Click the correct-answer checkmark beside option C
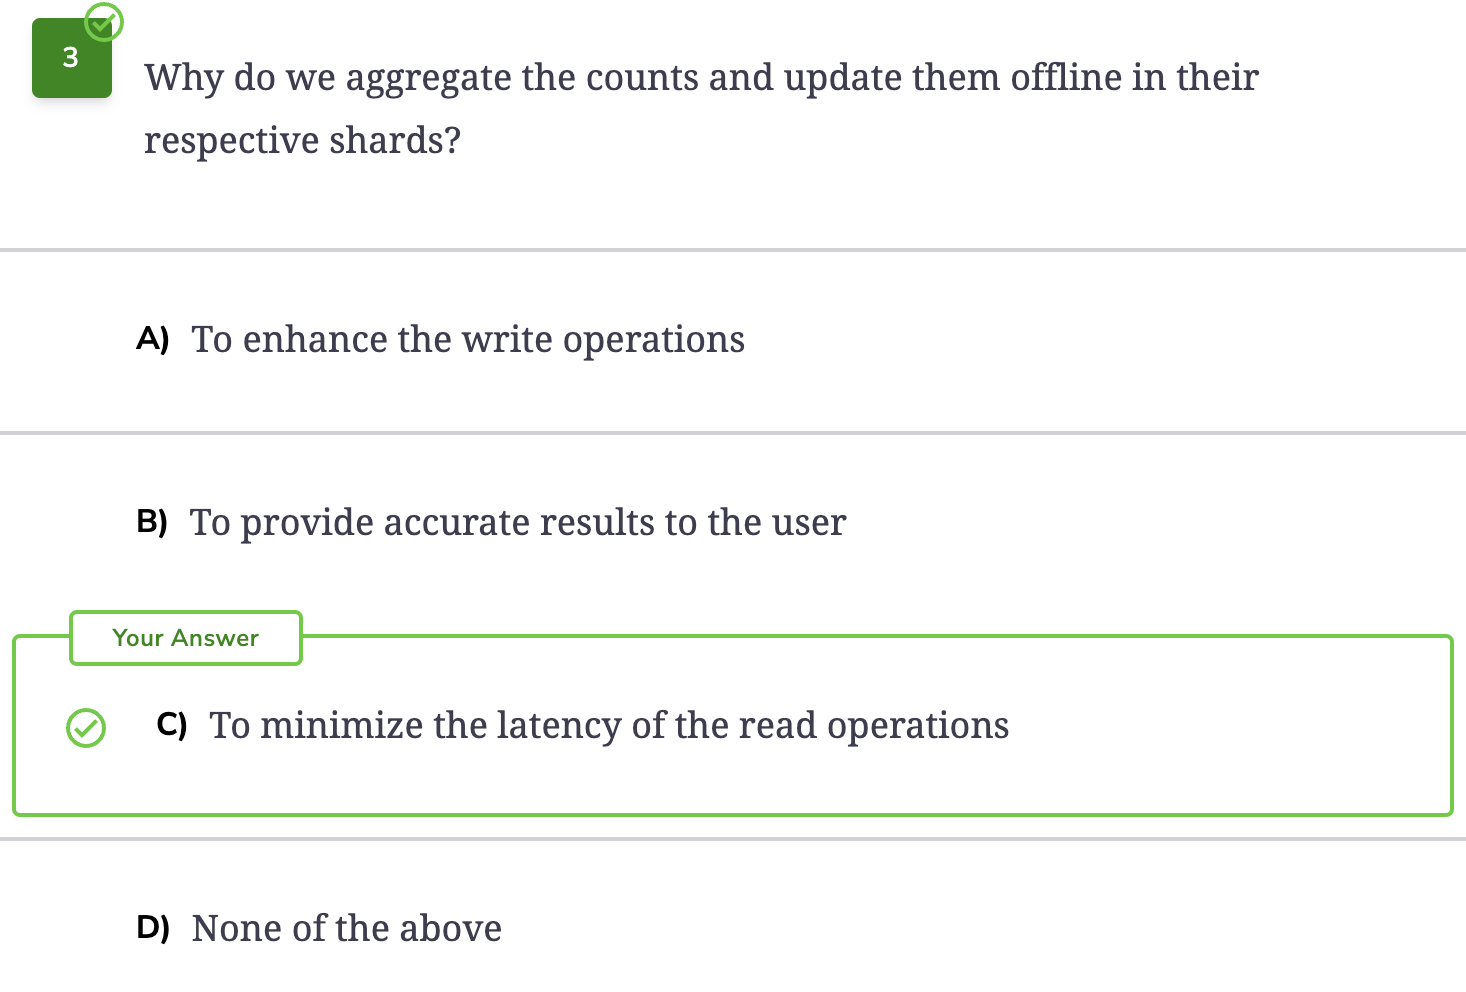 click(86, 727)
